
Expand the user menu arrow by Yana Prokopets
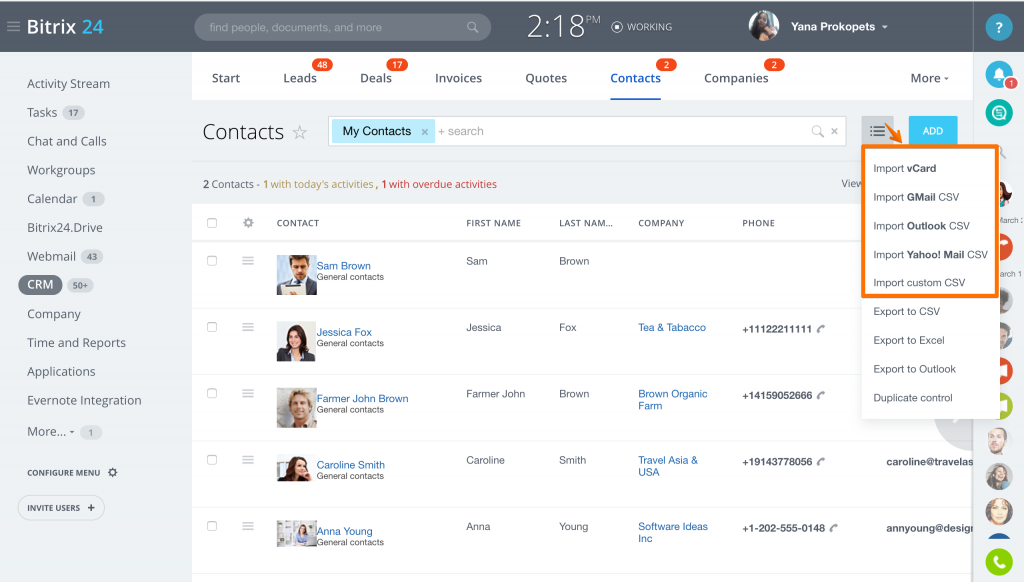point(885,27)
